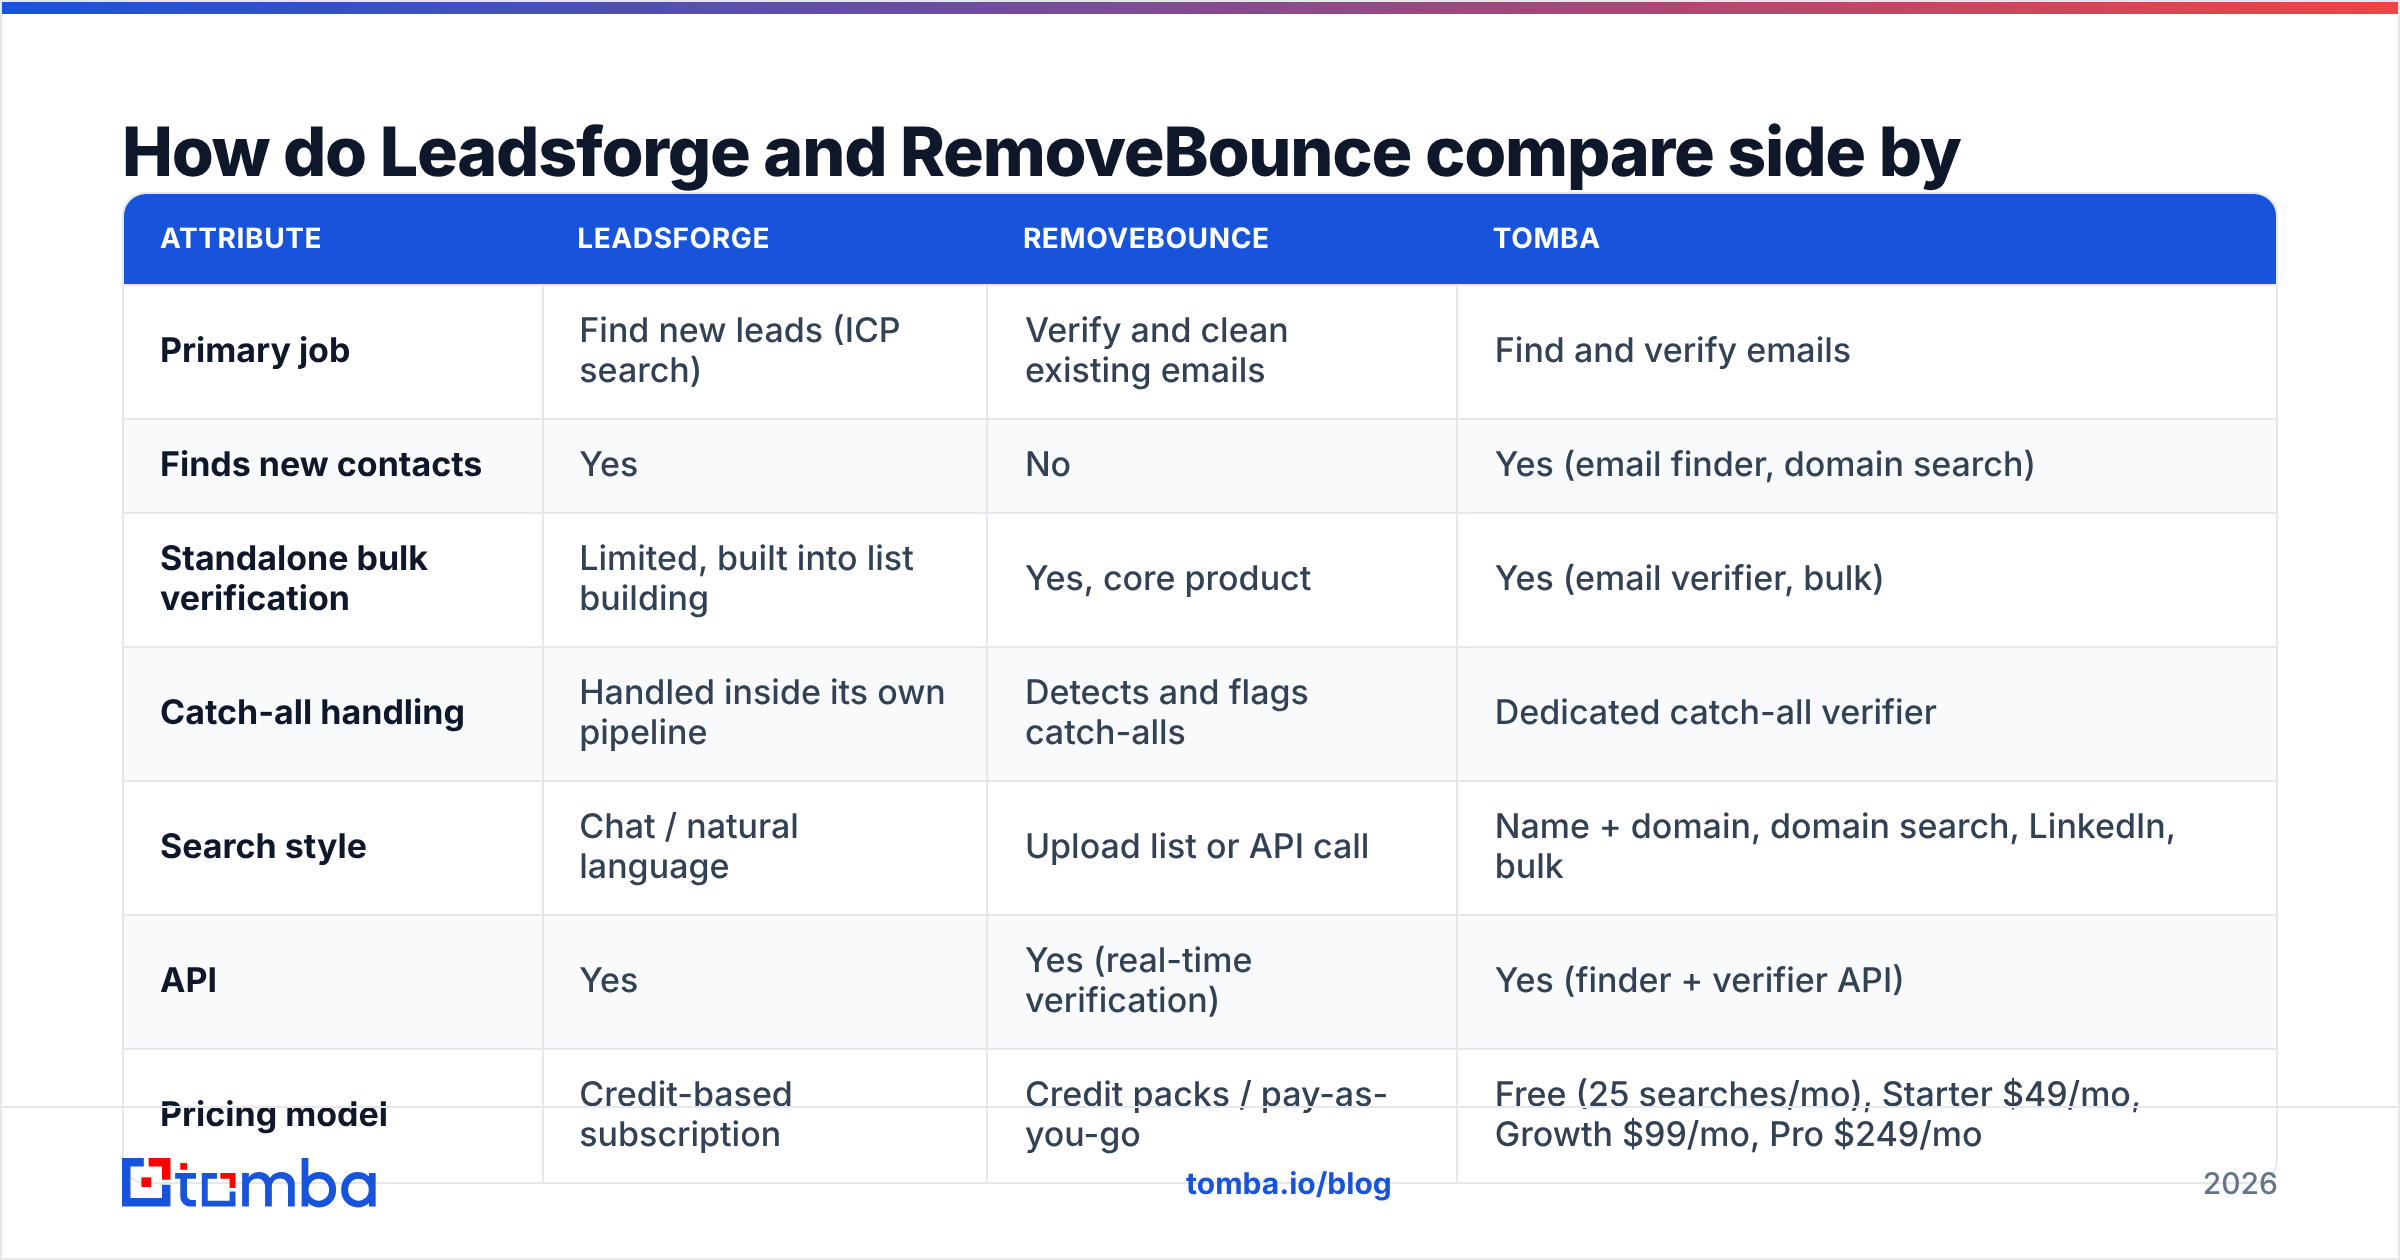Click the 2026 year label
Viewport: 2400px width, 1260px height.
[2240, 1184]
